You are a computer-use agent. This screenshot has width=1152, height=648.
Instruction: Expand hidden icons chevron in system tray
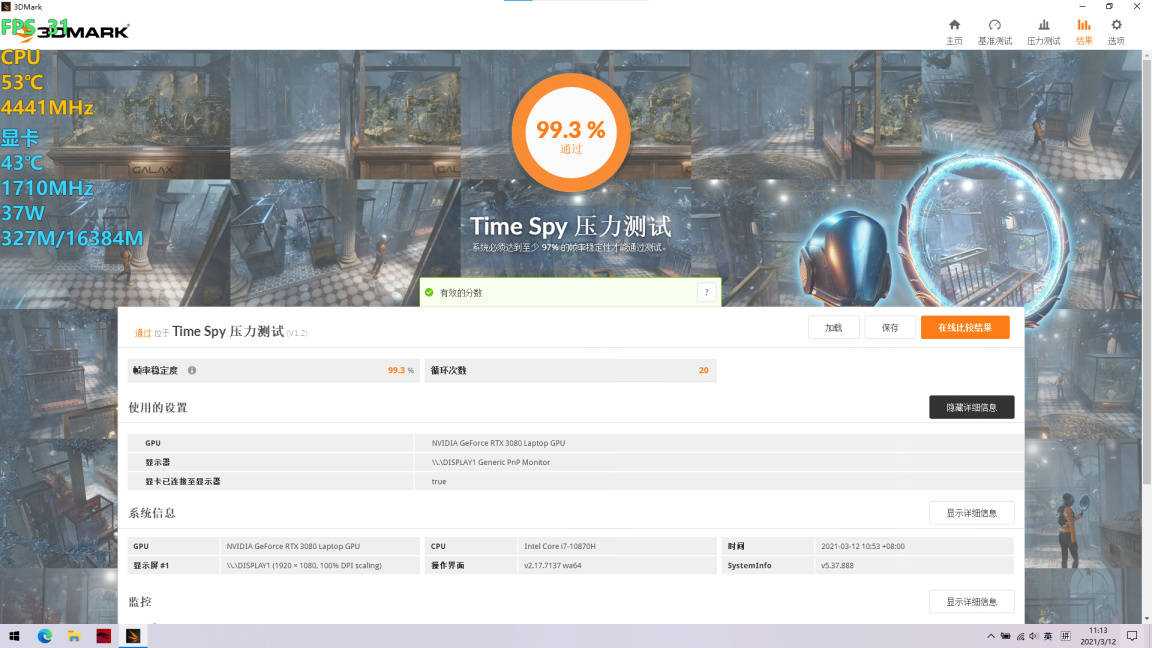coord(990,636)
